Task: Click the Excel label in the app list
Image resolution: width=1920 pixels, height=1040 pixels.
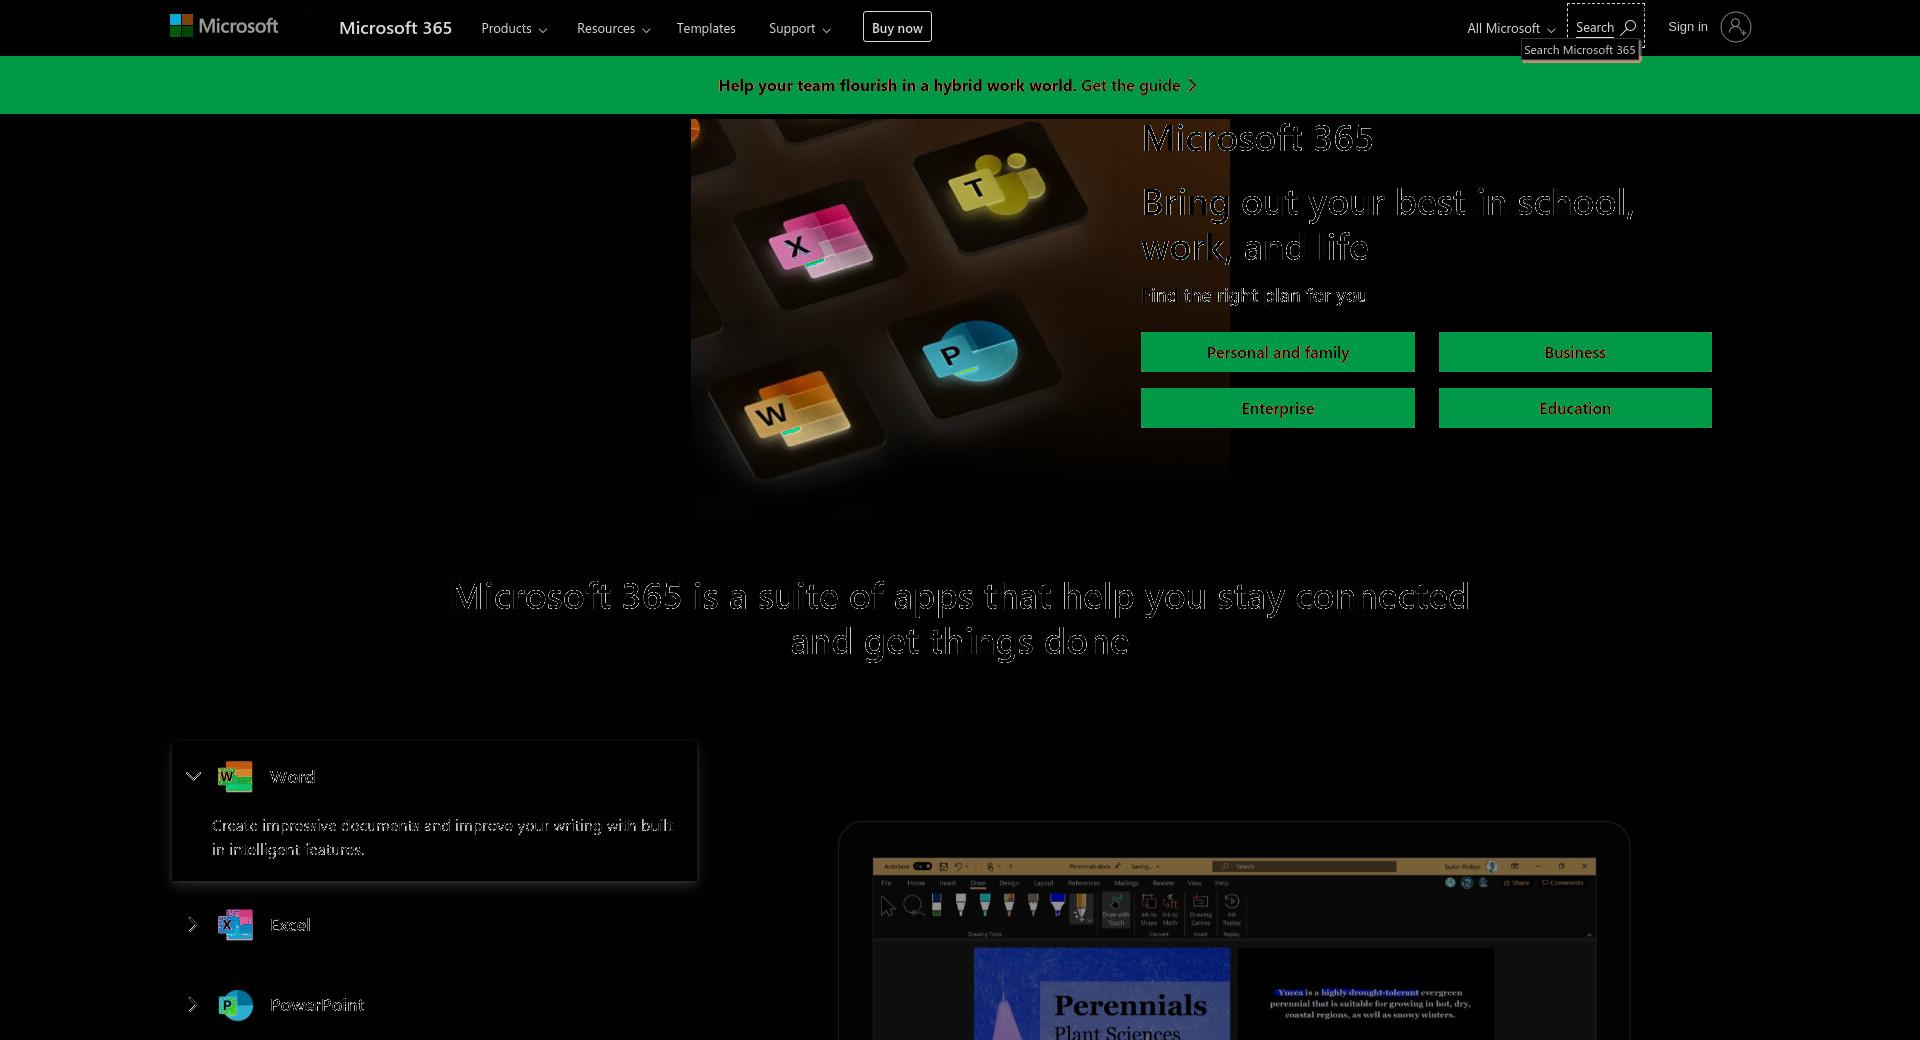Action: (x=290, y=925)
